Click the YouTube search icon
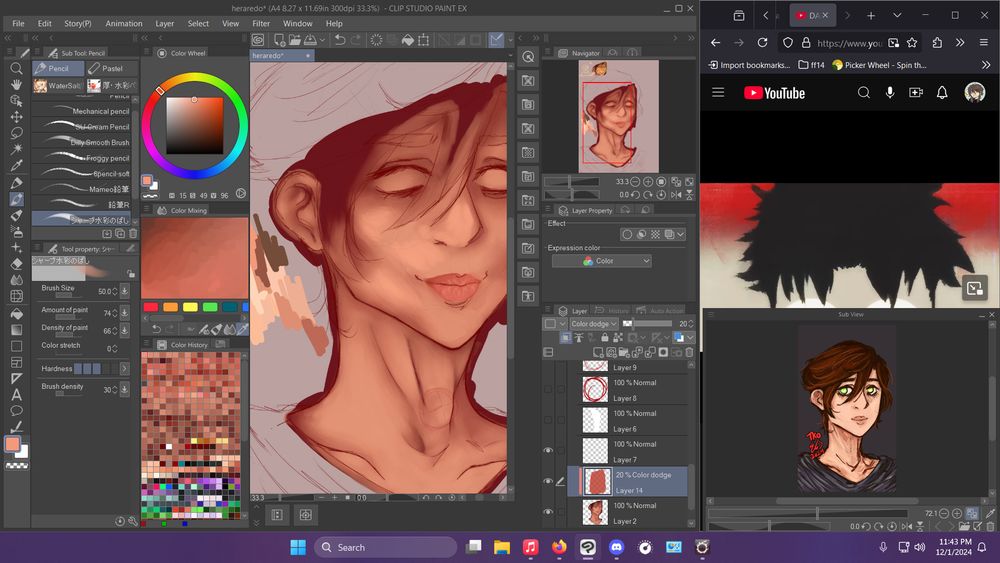1000x563 pixels. (864, 92)
